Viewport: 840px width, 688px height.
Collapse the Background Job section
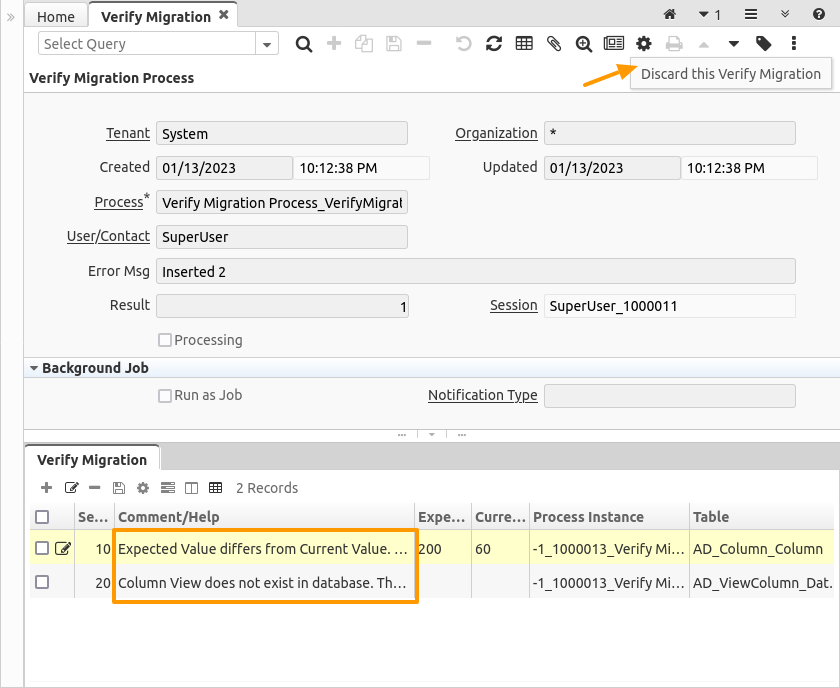34,368
